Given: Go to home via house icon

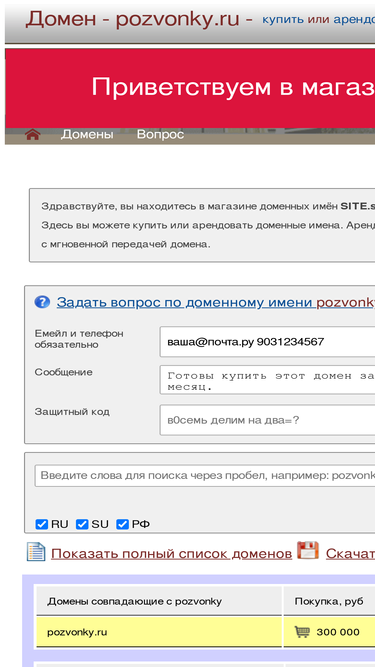Looking at the screenshot, I should [x=32, y=134].
